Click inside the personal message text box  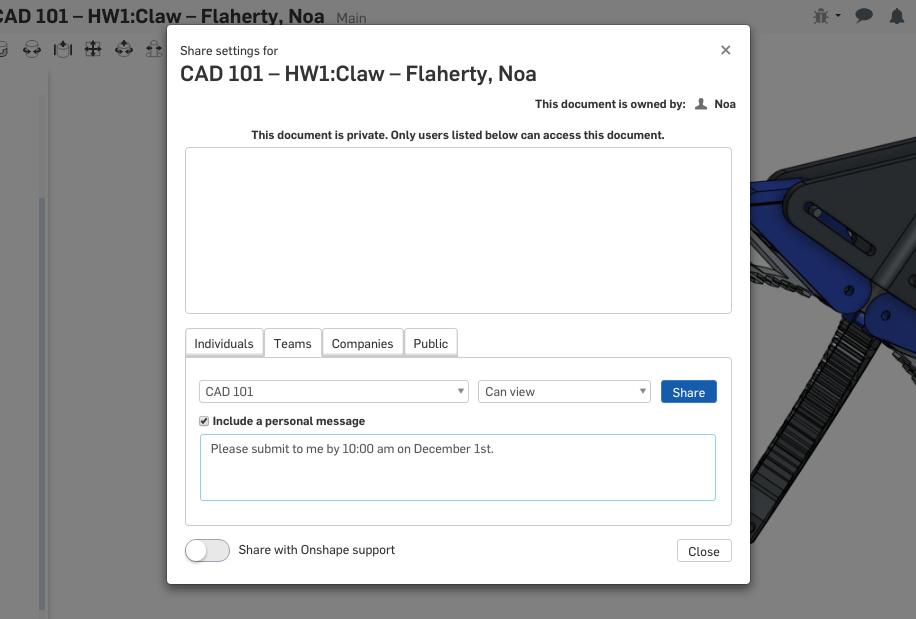pyautogui.click(x=458, y=468)
